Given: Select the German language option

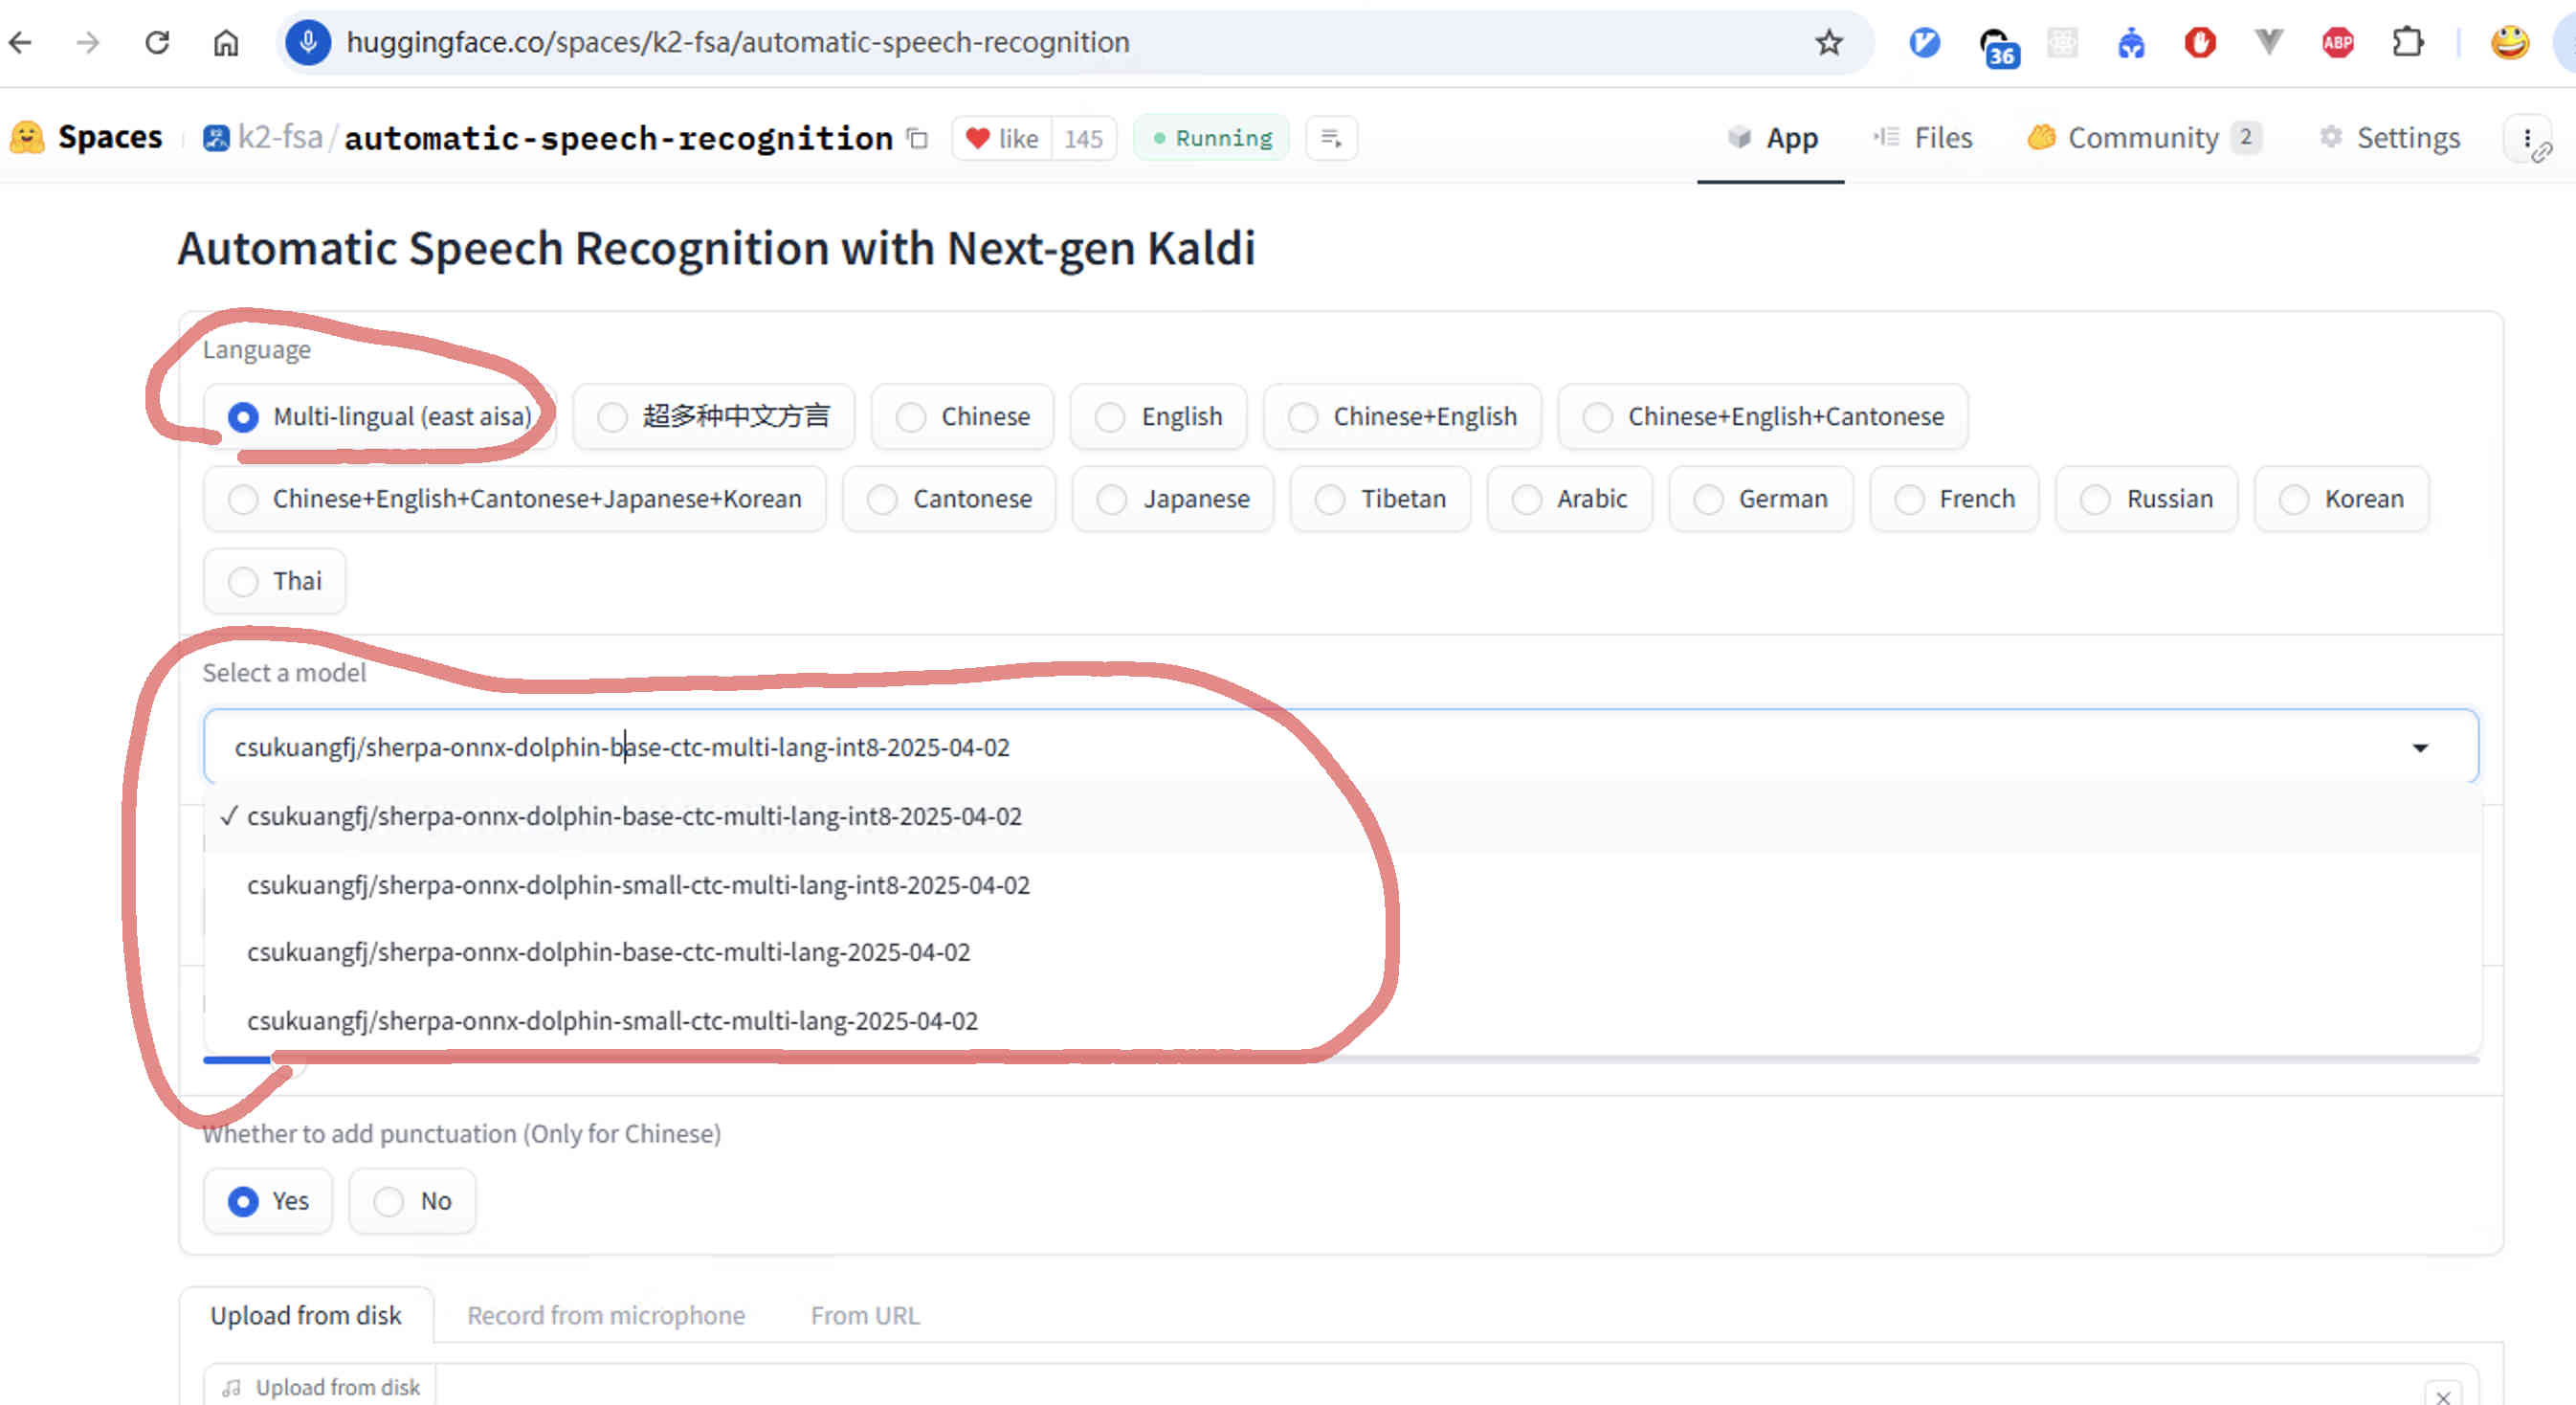Looking at the screenshot, I should point(1760,498).
